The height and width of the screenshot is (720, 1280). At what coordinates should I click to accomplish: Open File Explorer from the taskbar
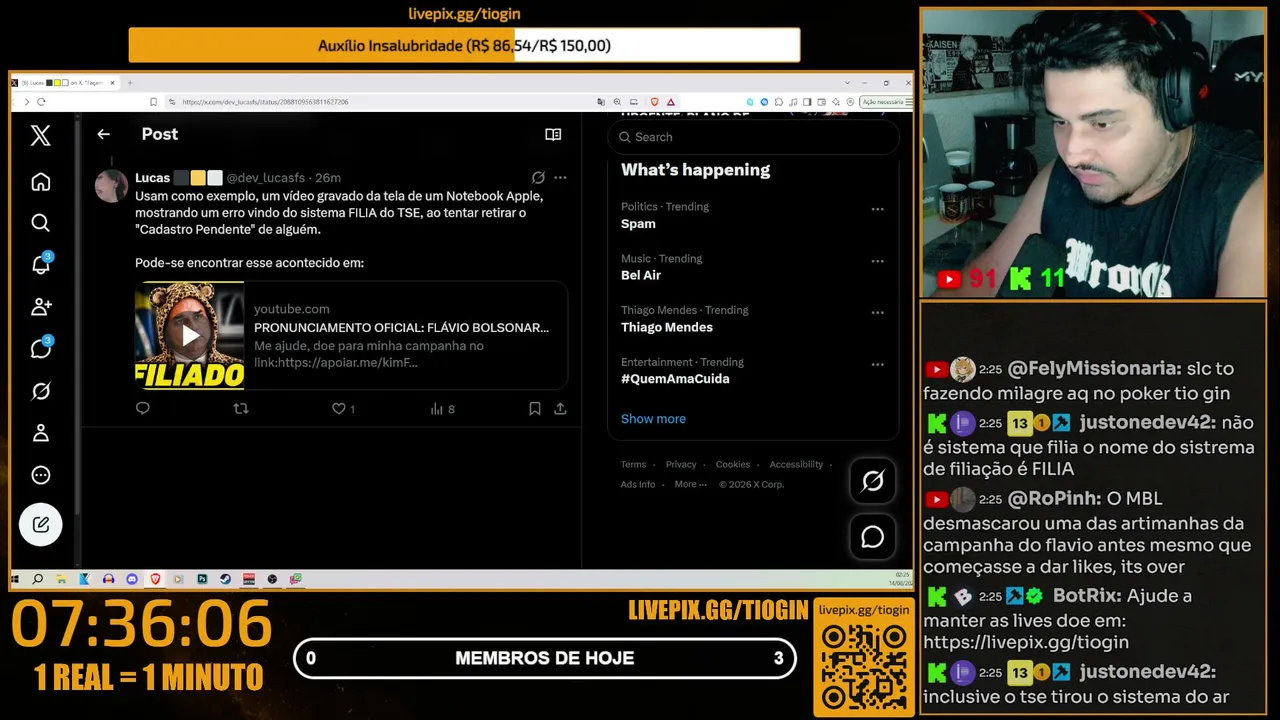coord(61,579)
